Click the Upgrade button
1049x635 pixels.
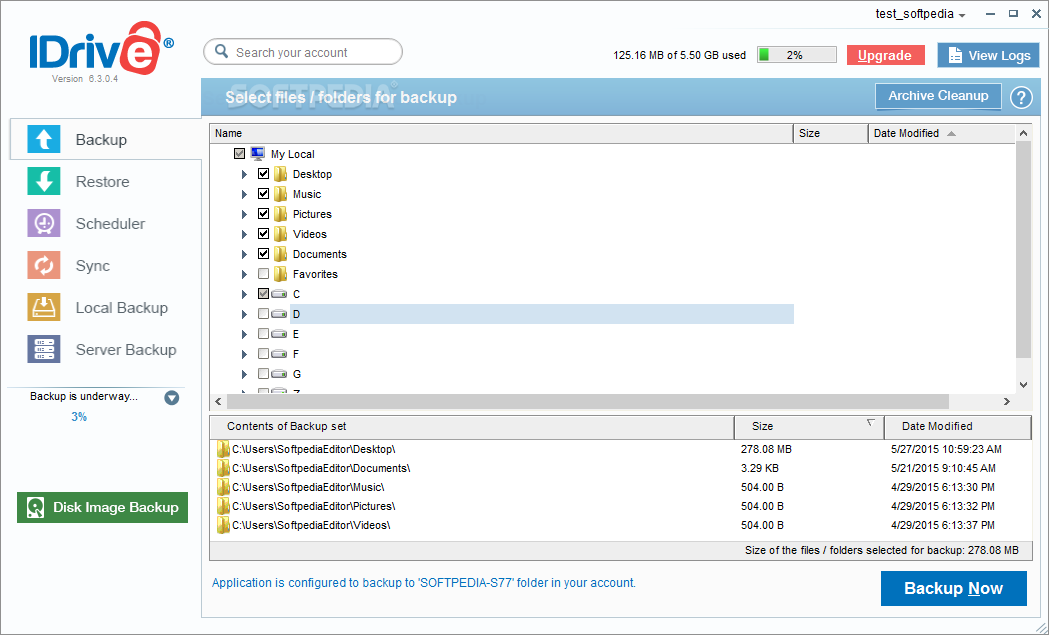[x=885, y=56]
